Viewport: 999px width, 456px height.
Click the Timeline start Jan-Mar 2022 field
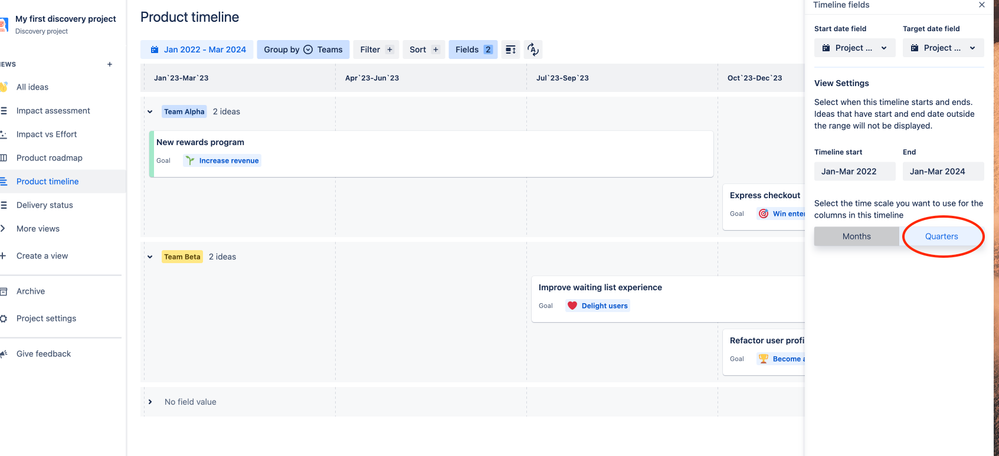click(854, 171)
